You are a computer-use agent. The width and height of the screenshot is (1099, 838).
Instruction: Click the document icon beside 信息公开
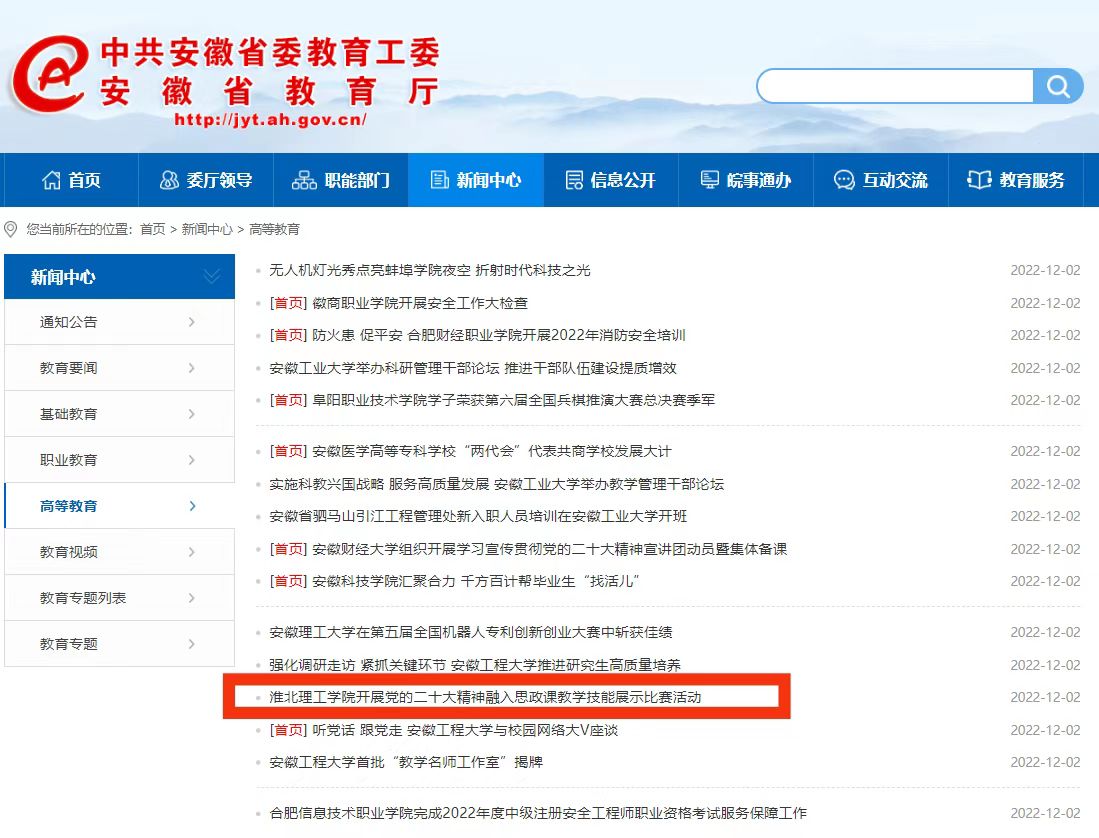pos(574,180)
